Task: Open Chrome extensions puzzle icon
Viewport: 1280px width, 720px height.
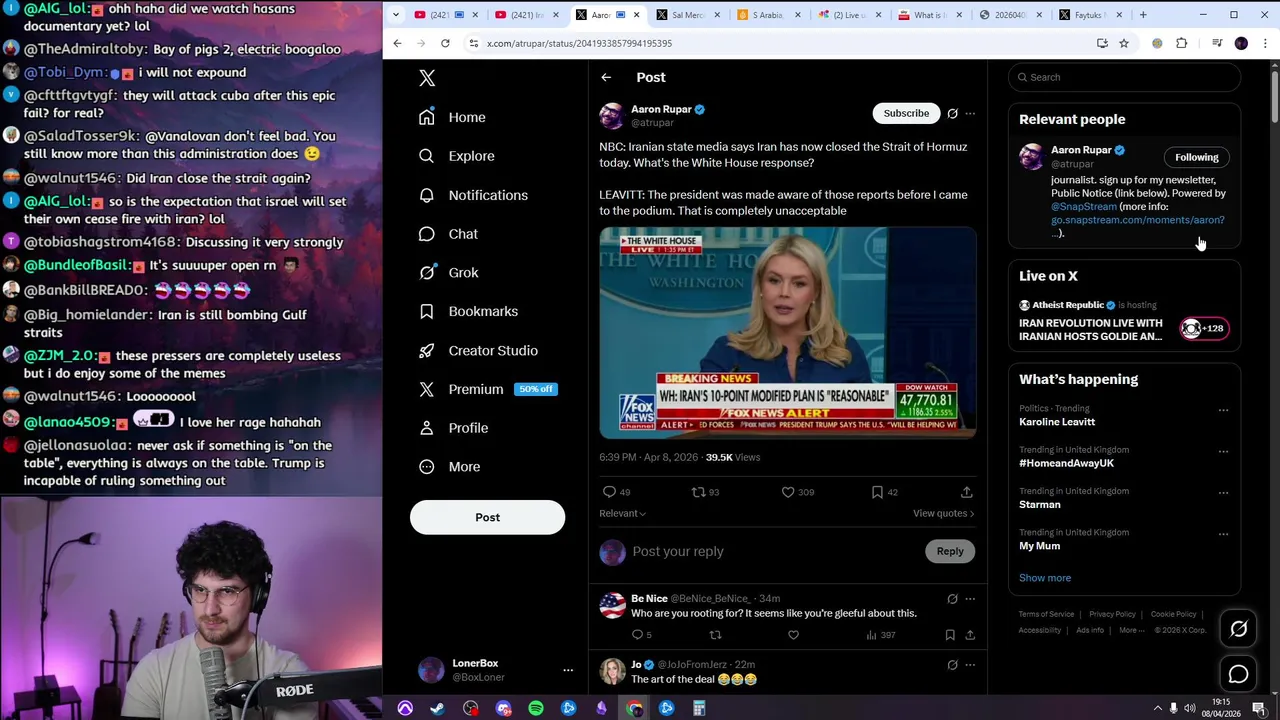Action: [x=1182, y=43]
